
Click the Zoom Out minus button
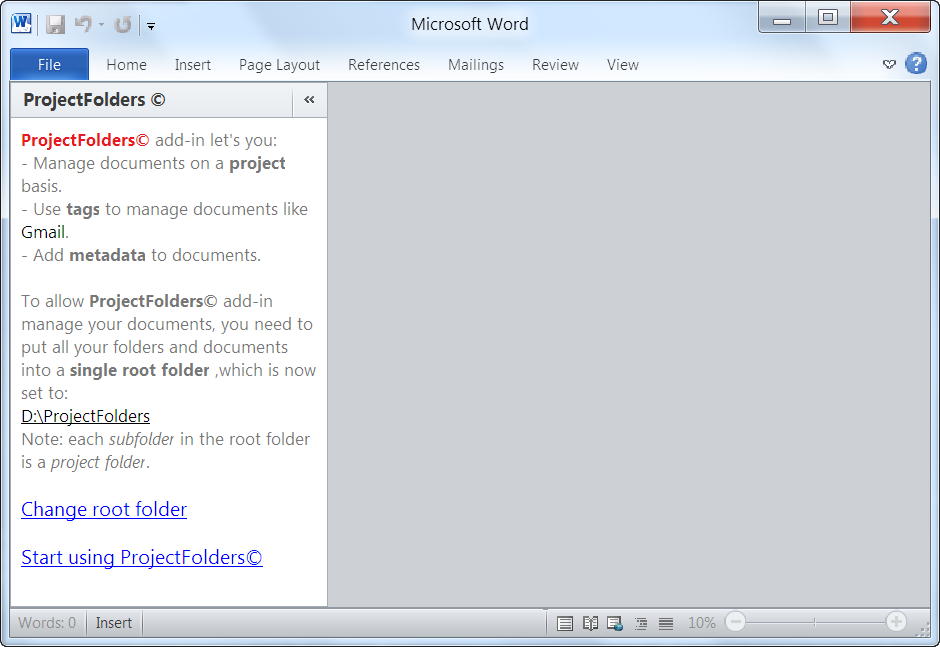pos(736,622)
